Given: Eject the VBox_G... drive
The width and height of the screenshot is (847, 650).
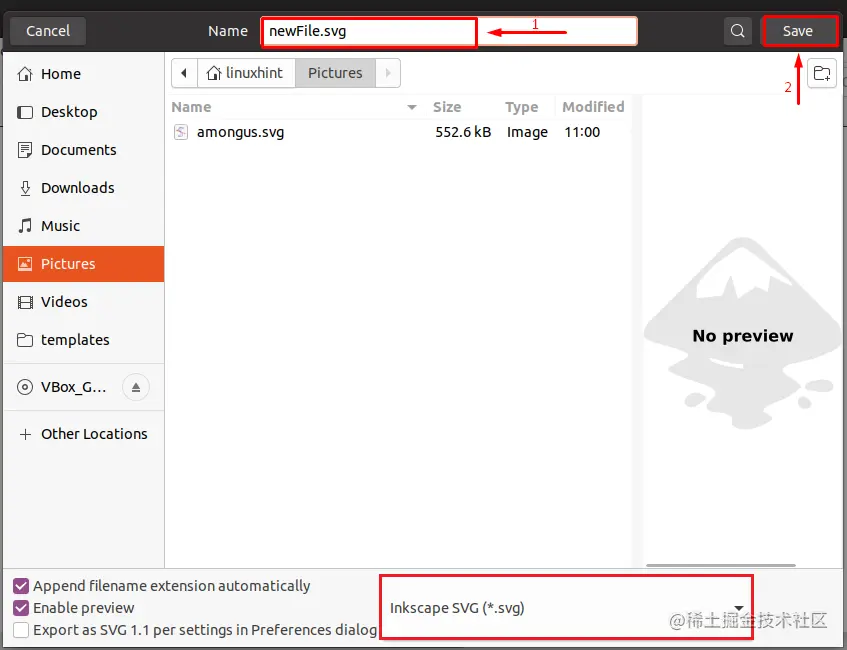Looking at the screenshot, I should (x=136, y=387).
